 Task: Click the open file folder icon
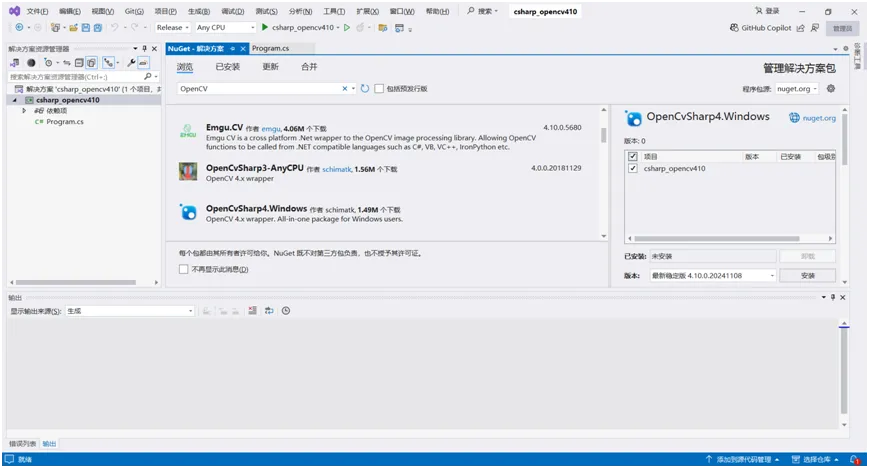coord(73,27)
